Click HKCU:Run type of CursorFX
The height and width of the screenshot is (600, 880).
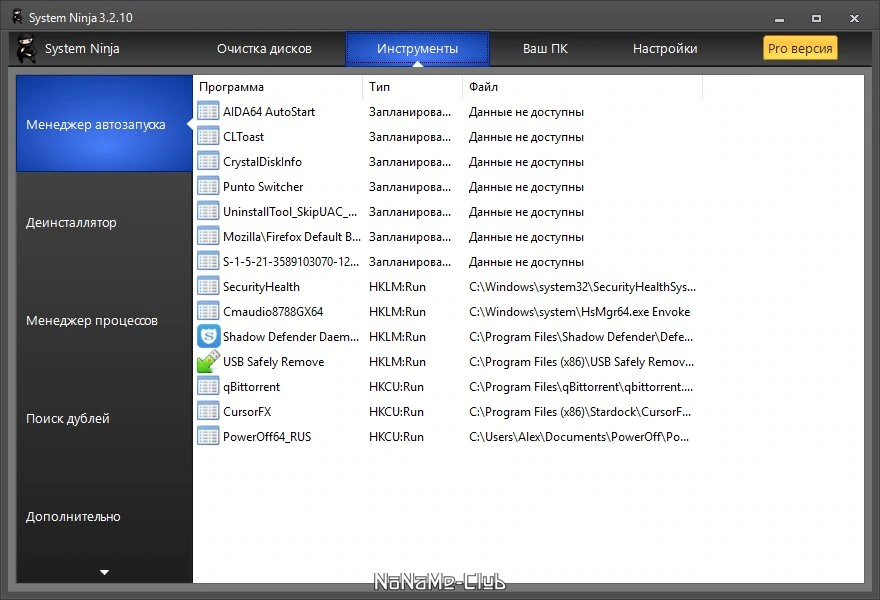click(396, 412)
